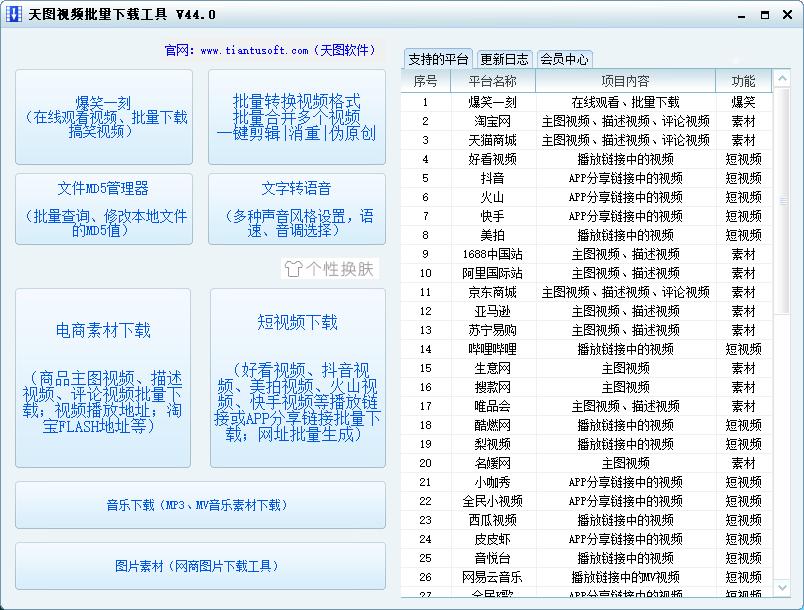Open the 音乐下载 MP3/MV downloader

click(x=199, y=505)
